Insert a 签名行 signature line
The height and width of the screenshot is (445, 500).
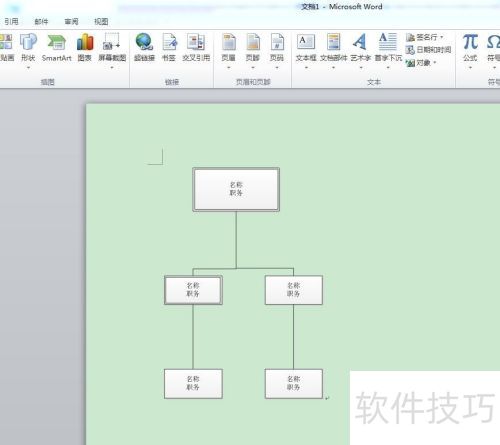tap(424, 37)
